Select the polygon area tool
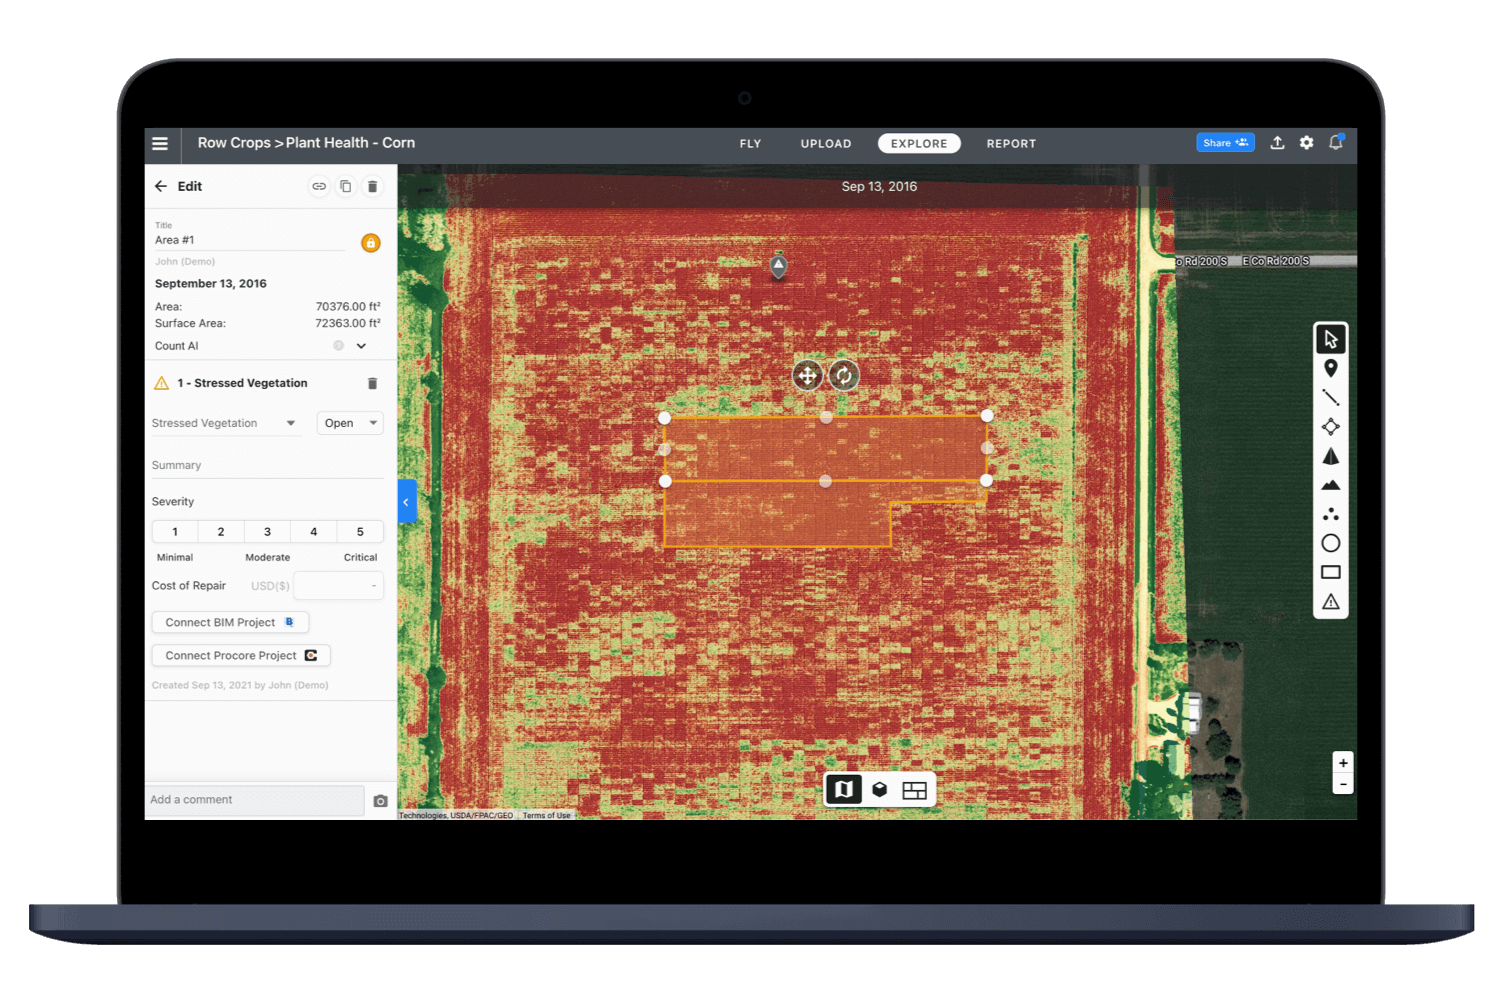This screenshot has width=1500, height=1000. [x=1330, y=426]
